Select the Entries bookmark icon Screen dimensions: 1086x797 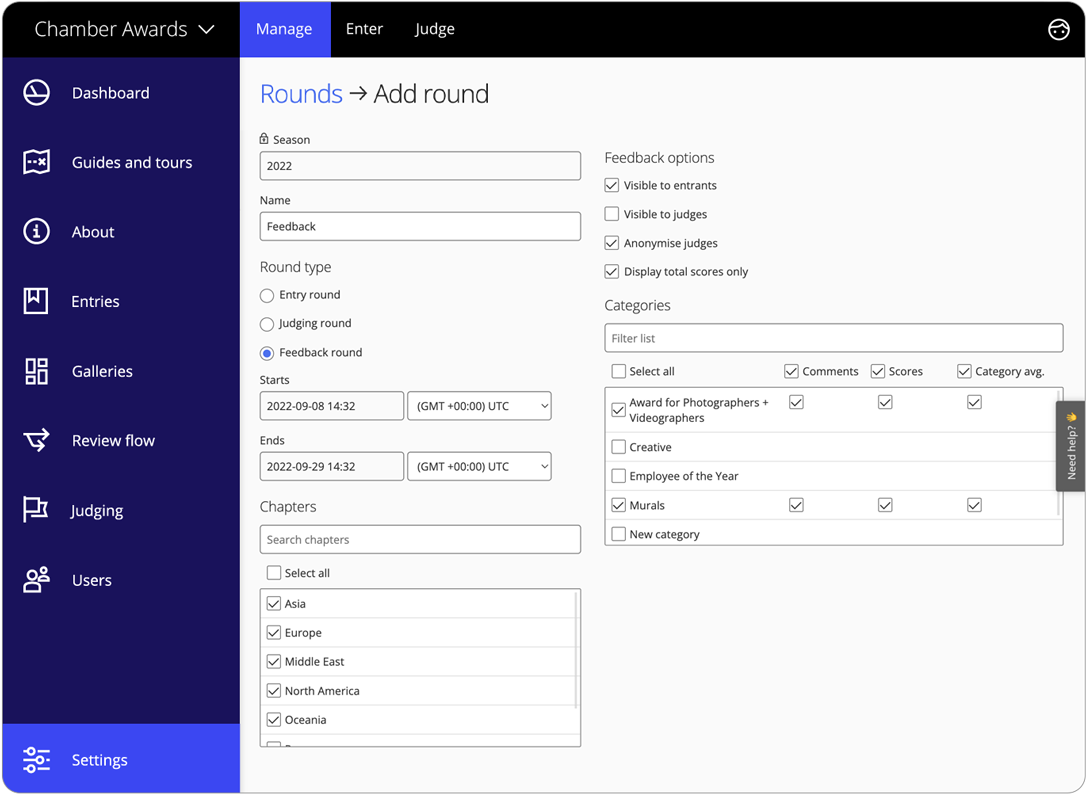pos(37,301)
